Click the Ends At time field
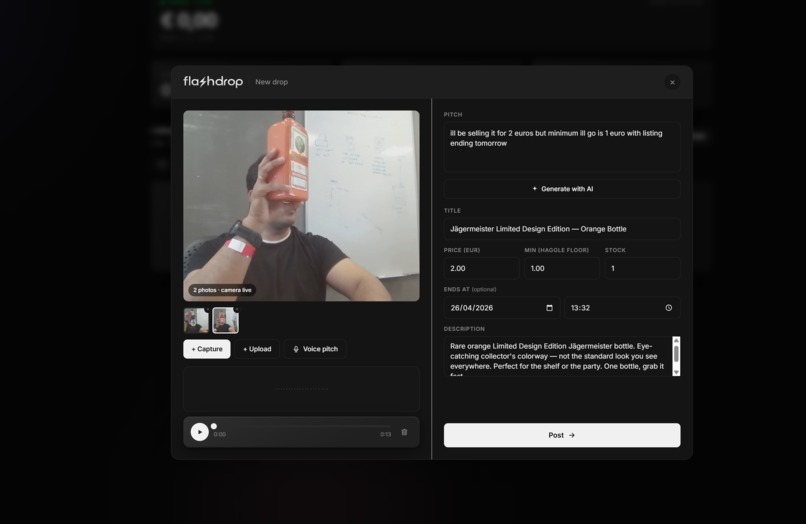The height and width of the screenshot is (524, 806). click(622, 308)
